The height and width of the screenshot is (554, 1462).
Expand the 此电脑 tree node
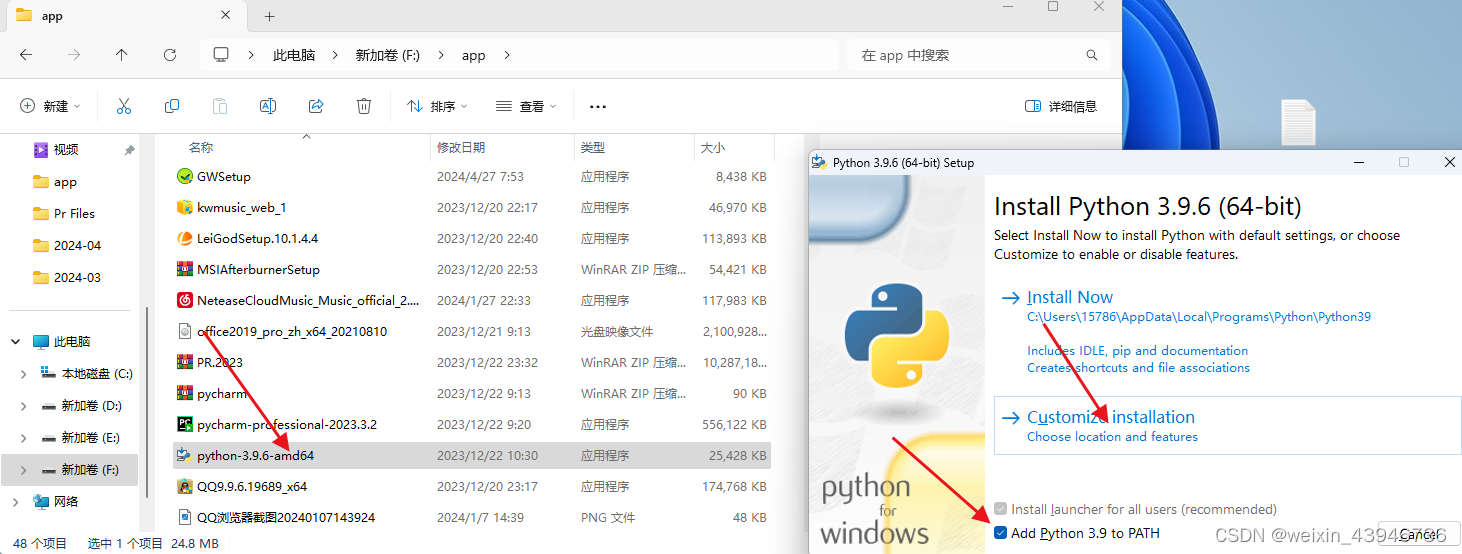[x=16, y=341]
